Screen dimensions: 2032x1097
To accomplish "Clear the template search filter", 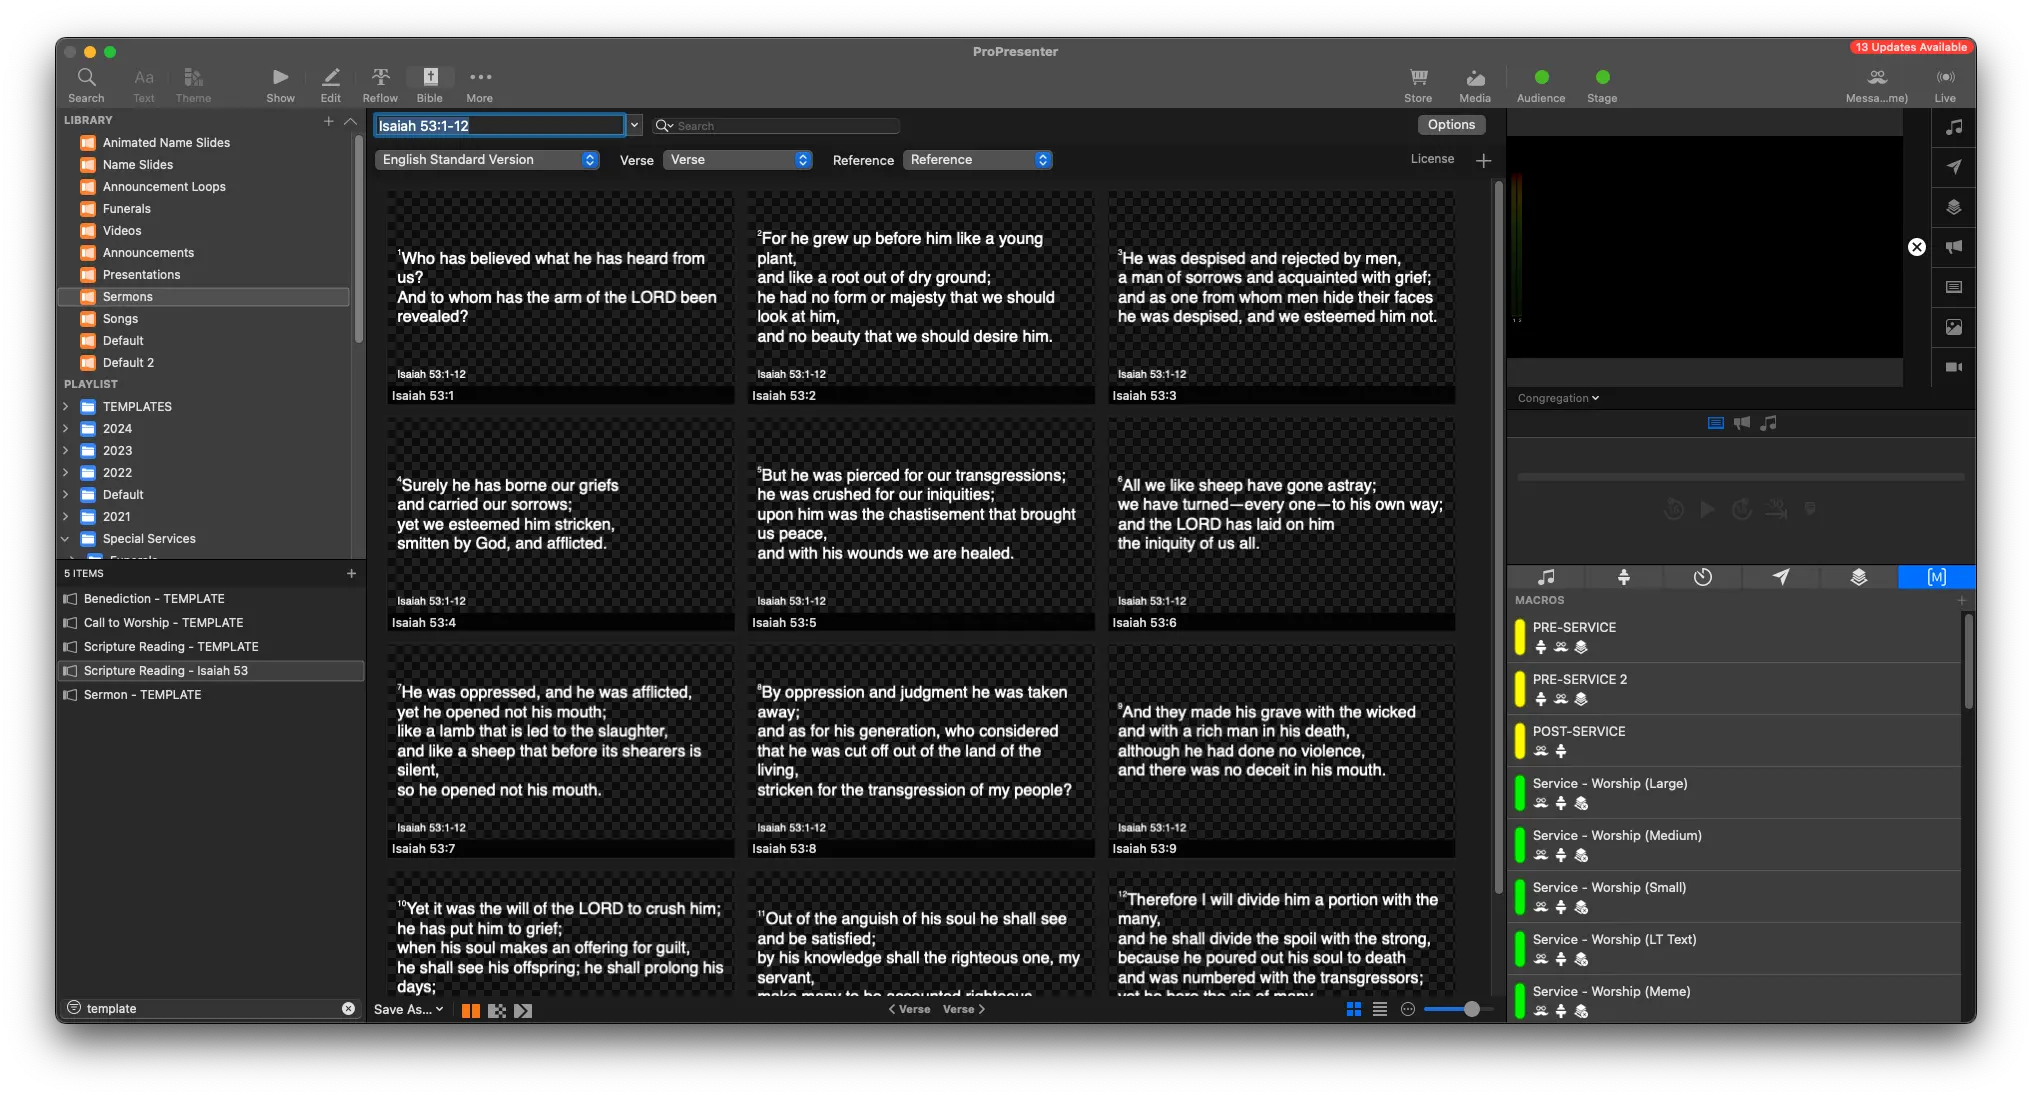I will pyautogui.click(x=348, y=1008).
